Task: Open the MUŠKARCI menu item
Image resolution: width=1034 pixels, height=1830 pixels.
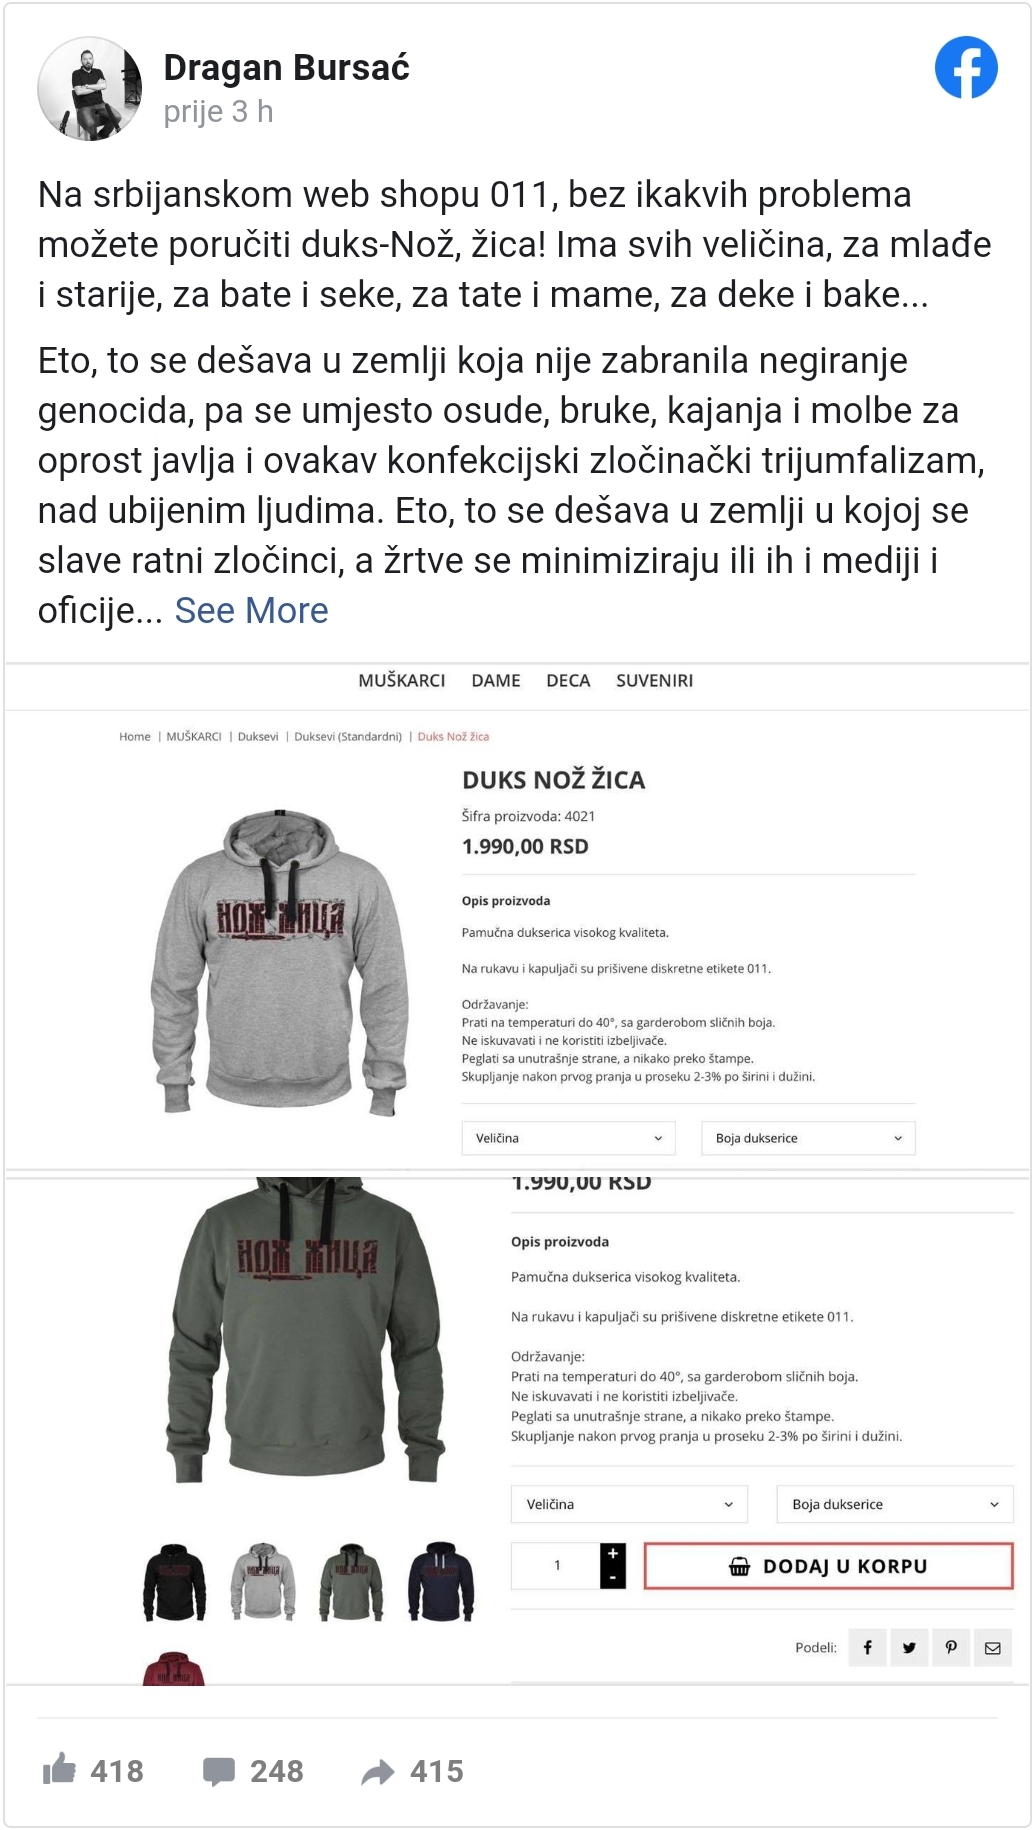Action: coord(402,680)
